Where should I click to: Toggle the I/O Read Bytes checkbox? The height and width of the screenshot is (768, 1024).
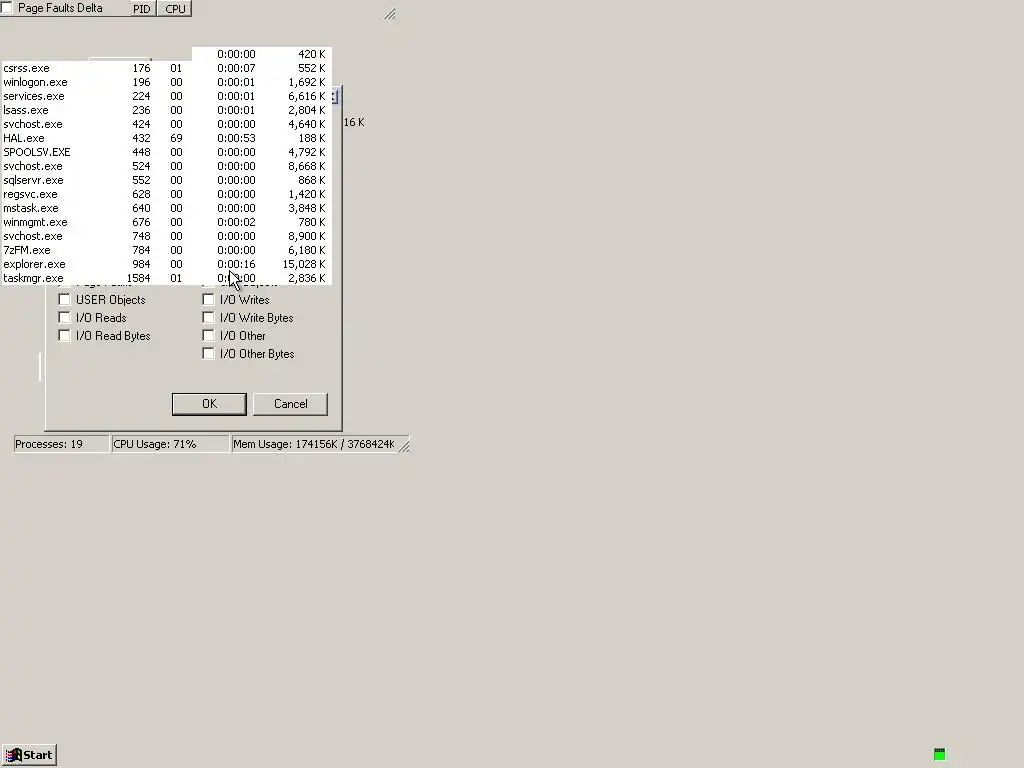coord(64,336)
